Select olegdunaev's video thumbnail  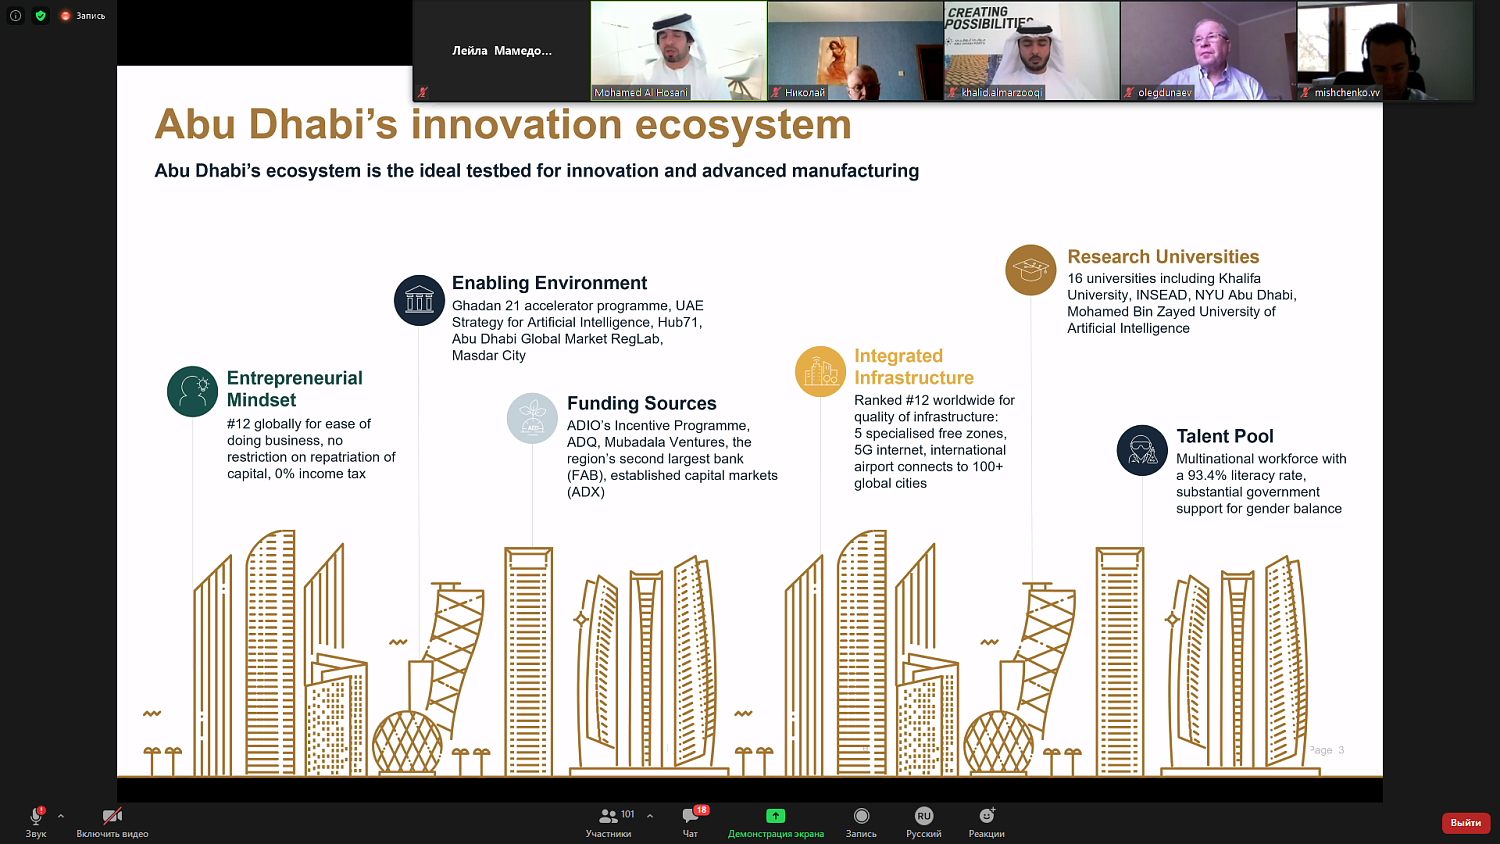point(1208,50)
